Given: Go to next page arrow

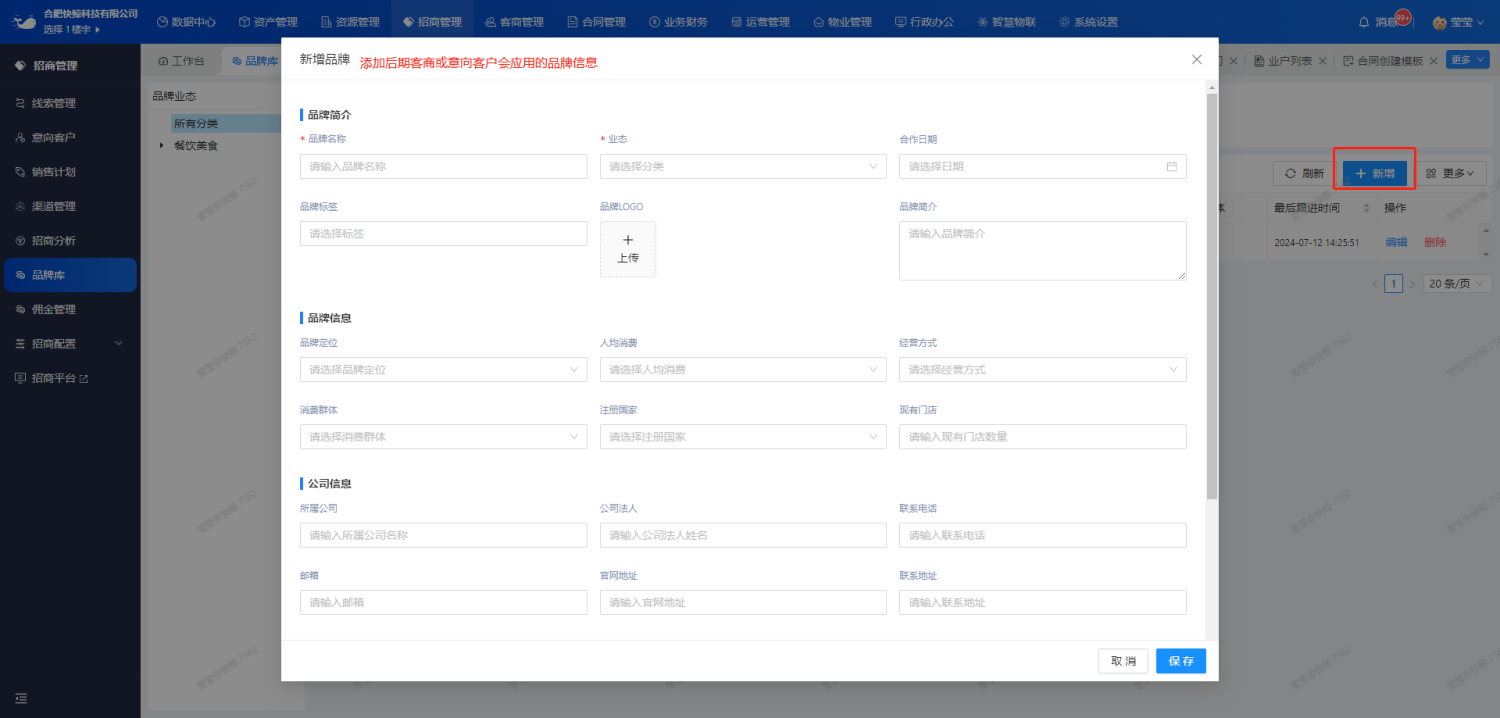Looking at the screenshot, I should click(x=1412, y=284).
